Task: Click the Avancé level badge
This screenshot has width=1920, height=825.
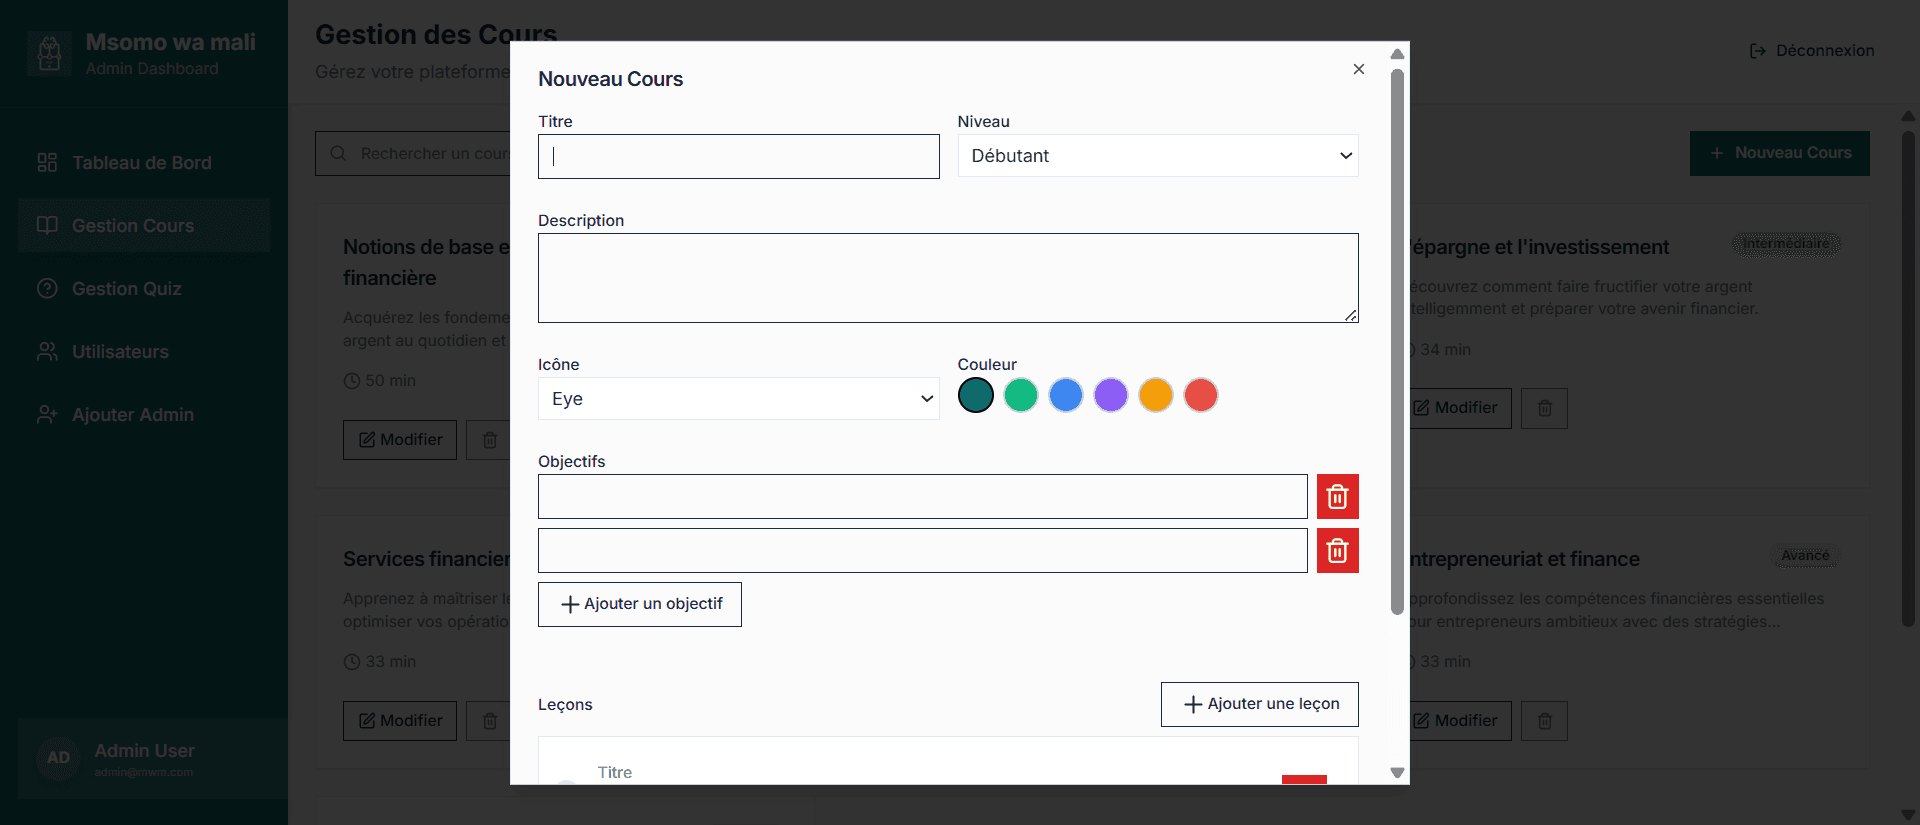Action: pyautogui.click(x=1805, y=556)
